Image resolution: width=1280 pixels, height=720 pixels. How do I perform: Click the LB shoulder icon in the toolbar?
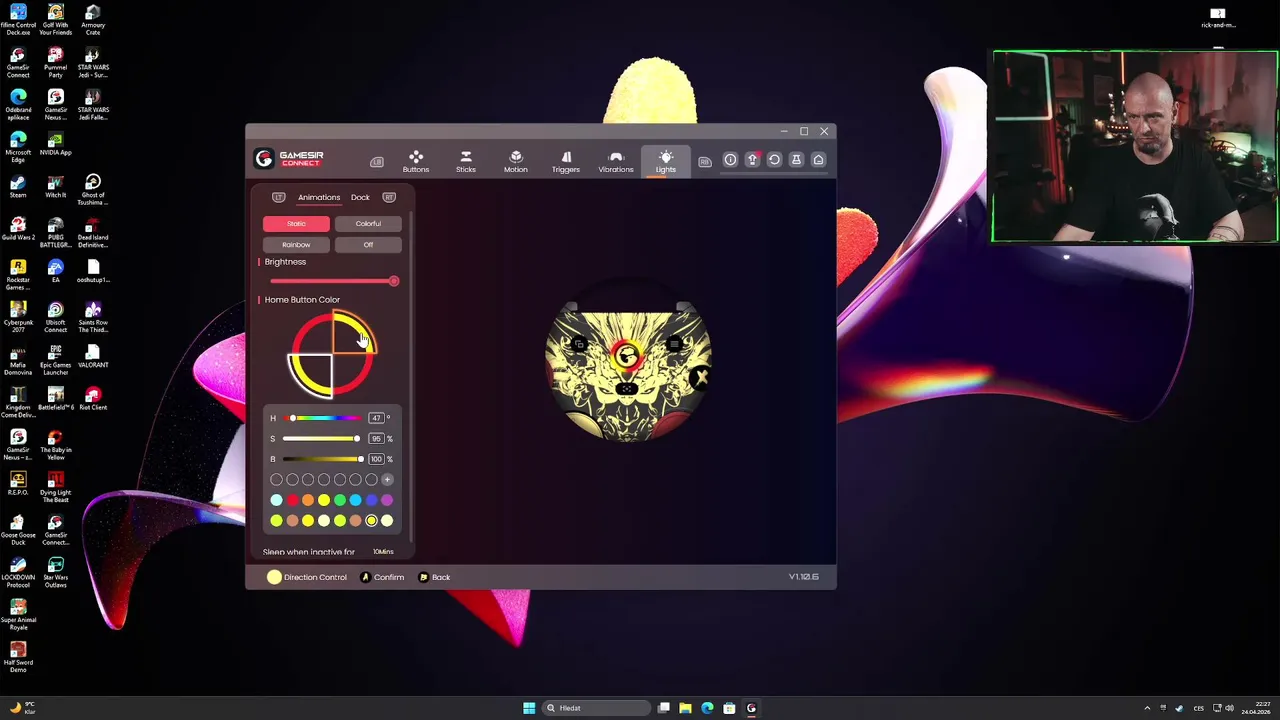point(377,161)
